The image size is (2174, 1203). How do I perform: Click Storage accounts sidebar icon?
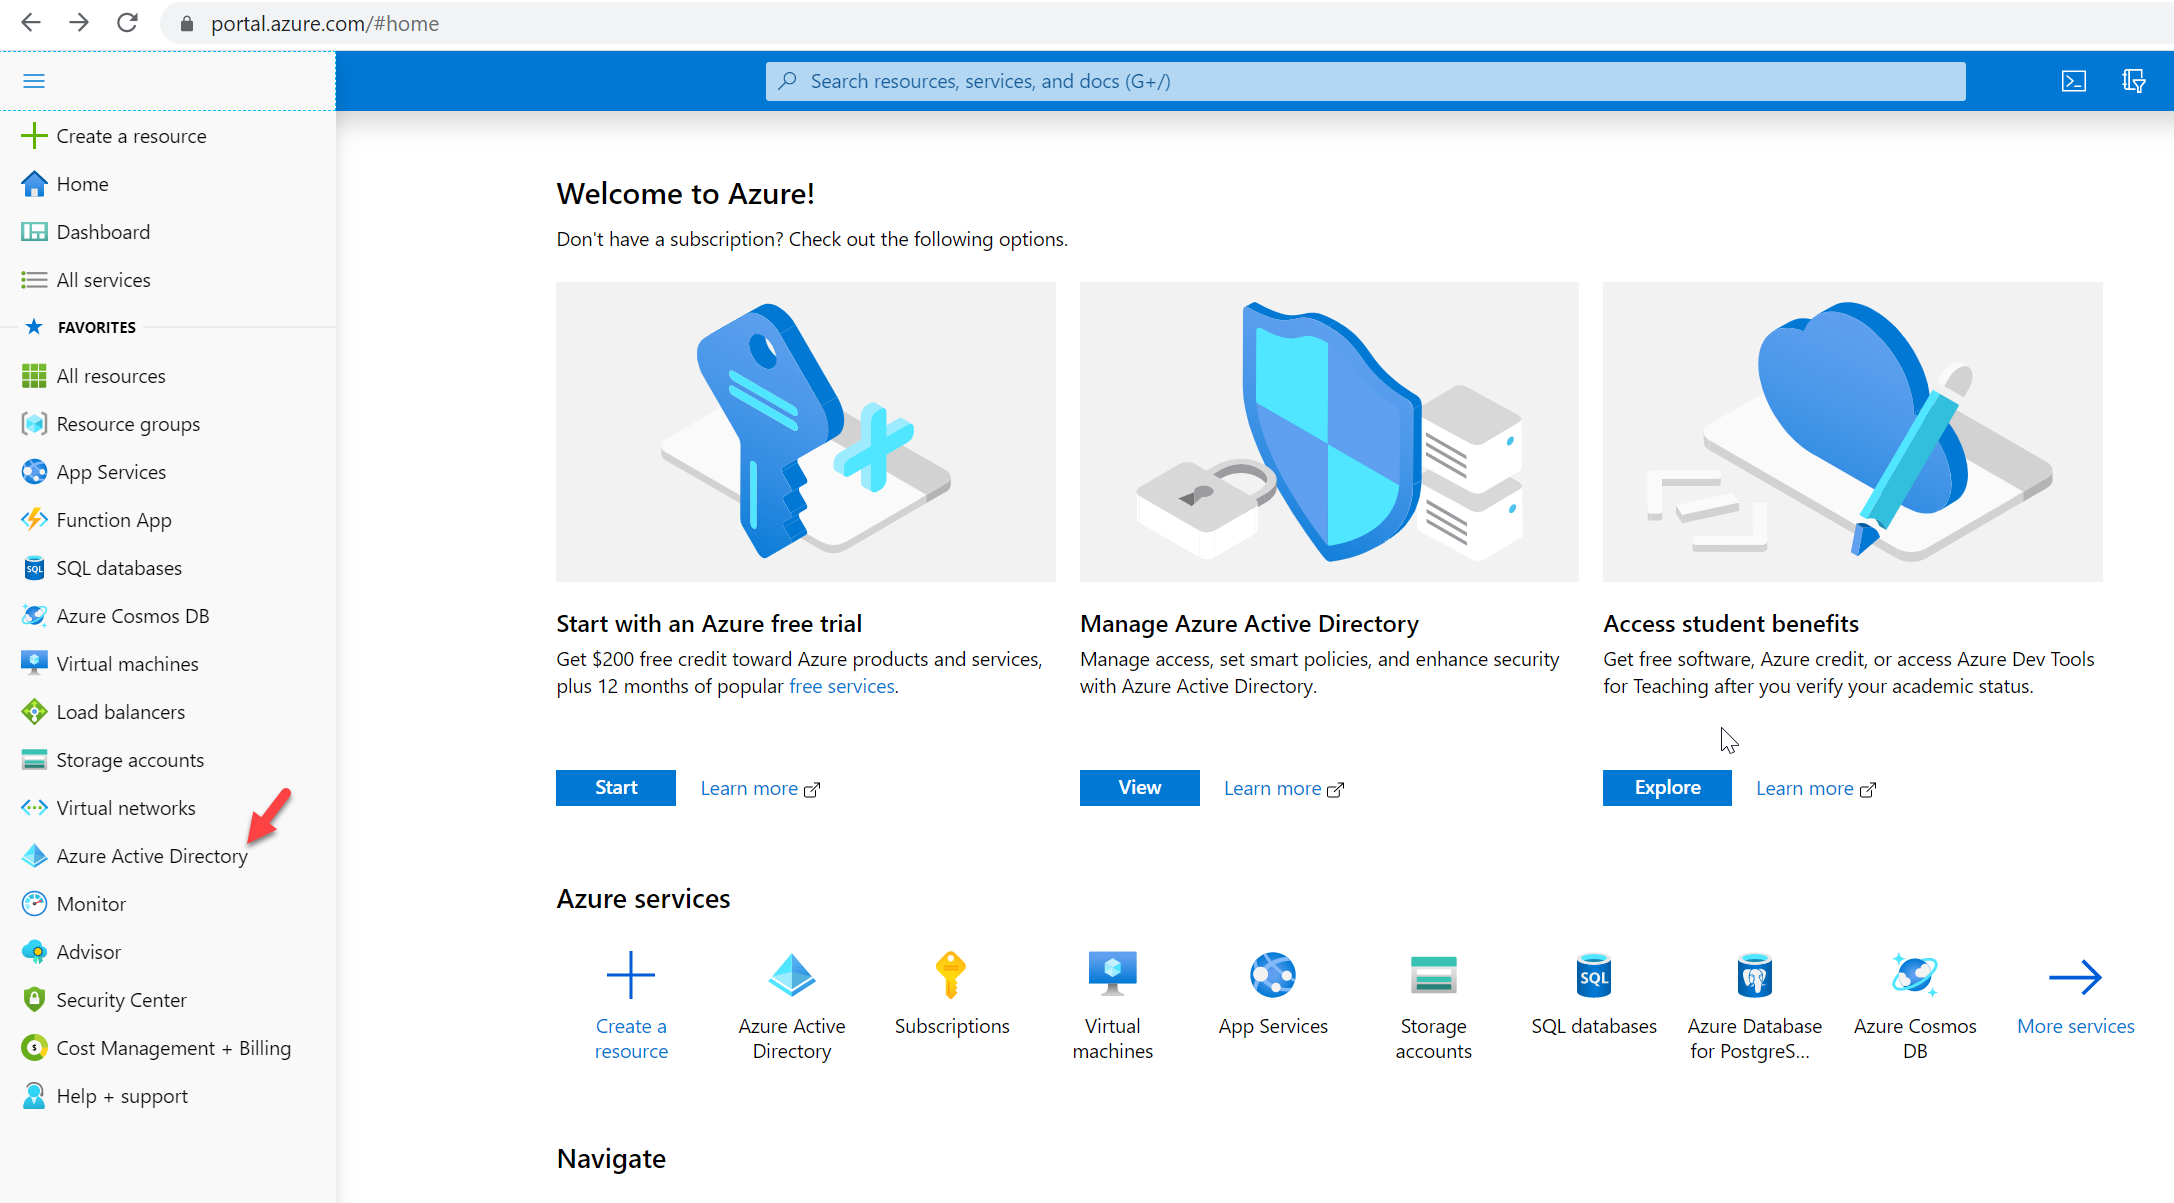34,760
